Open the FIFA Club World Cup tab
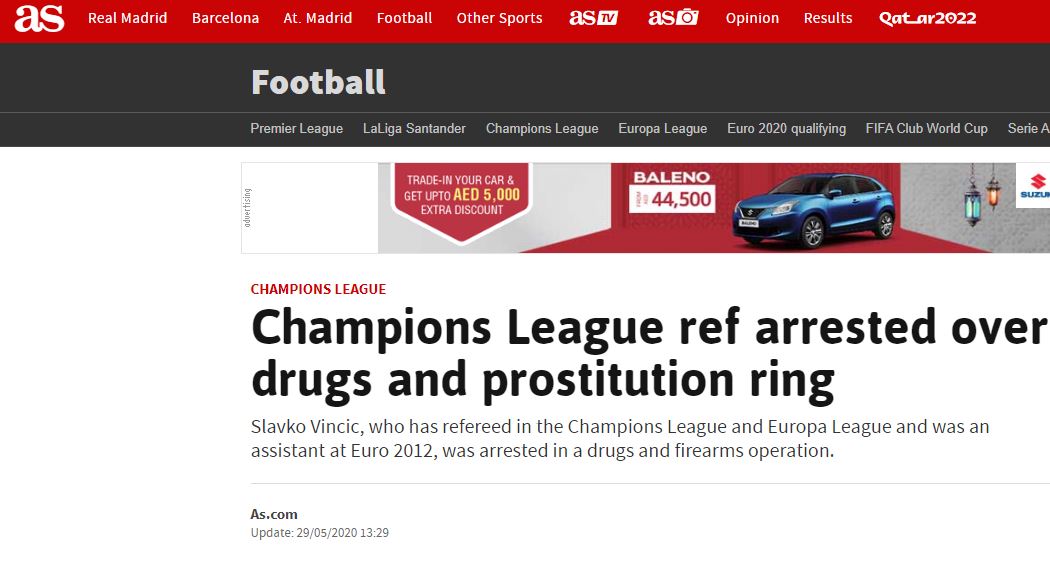1050x566 pixels. tap(926, 128)
